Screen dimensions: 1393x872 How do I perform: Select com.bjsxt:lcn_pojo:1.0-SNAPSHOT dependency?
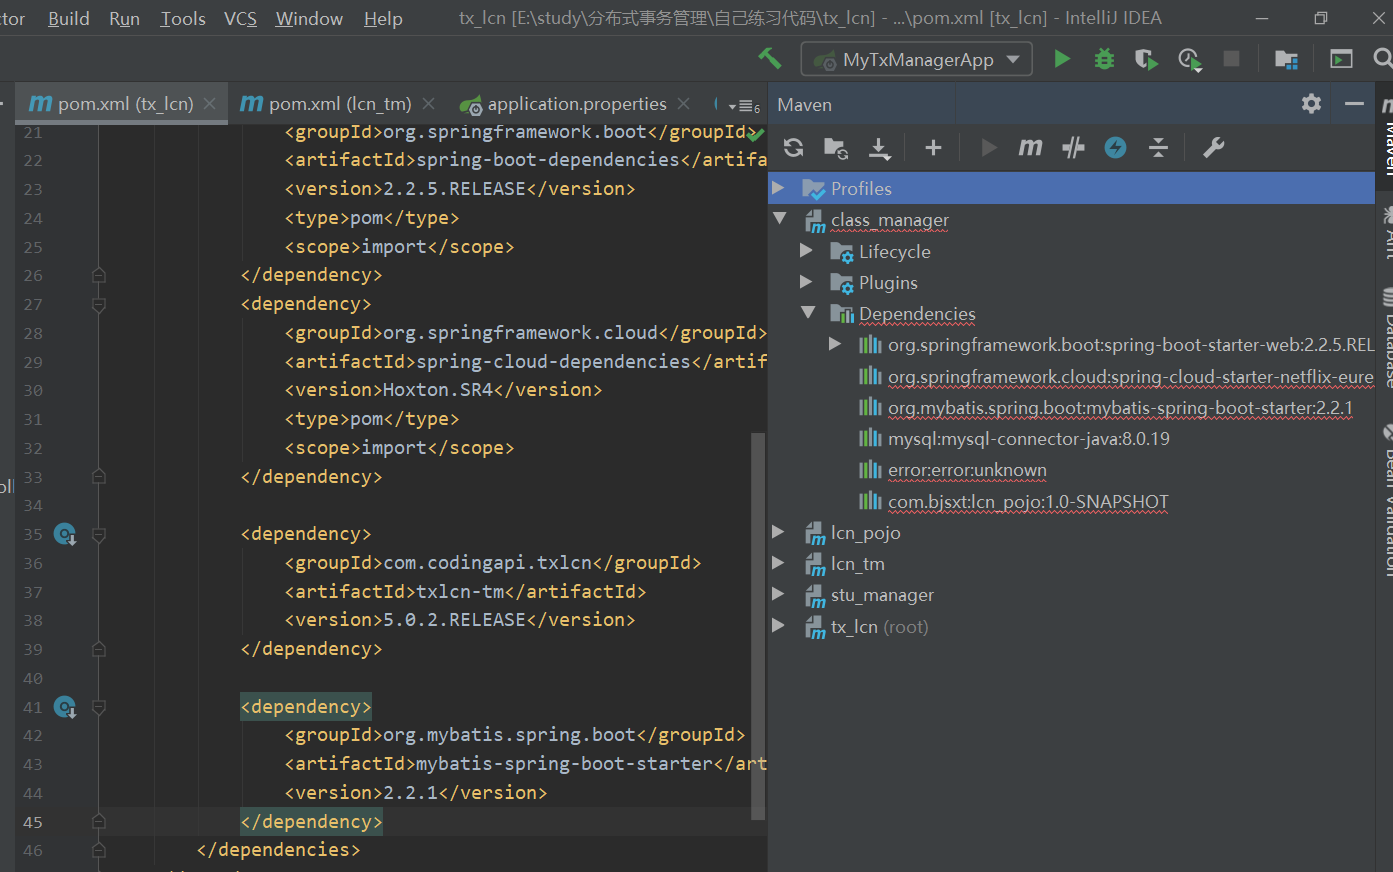1028,501
